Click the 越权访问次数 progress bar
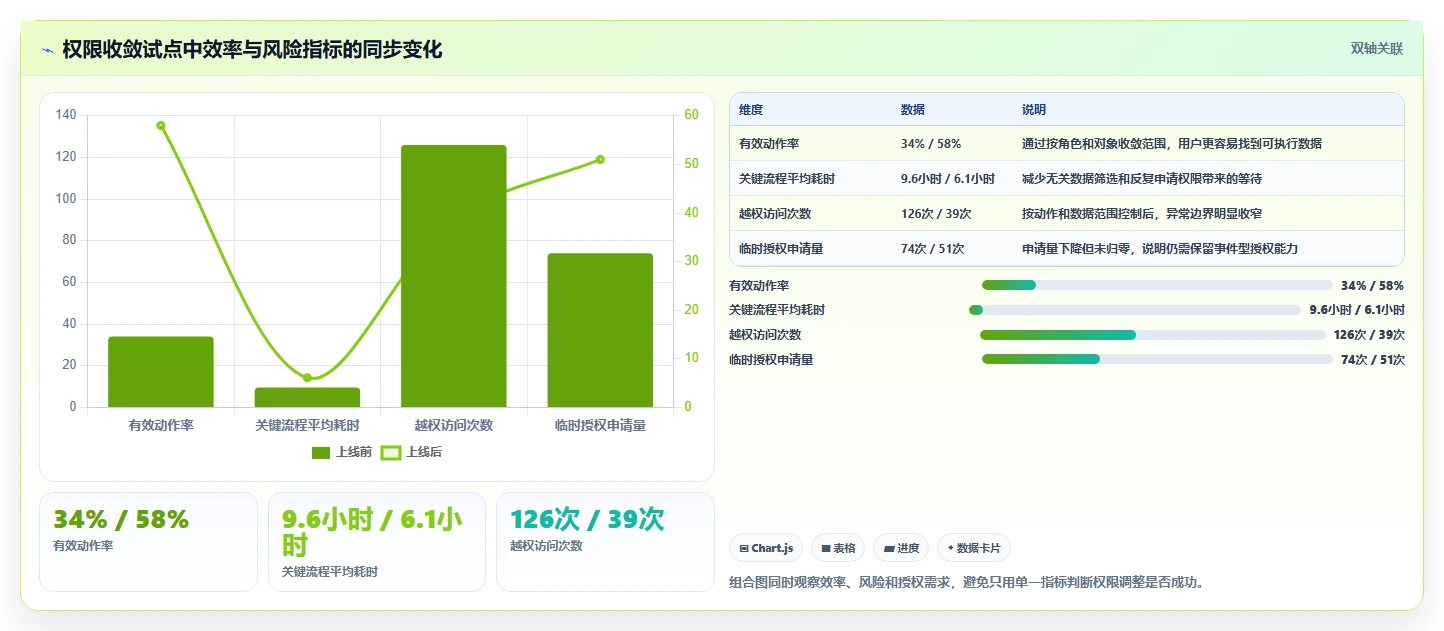Image resolution: width=1444 pixels, height=631 pixels. coord(1153,335)
